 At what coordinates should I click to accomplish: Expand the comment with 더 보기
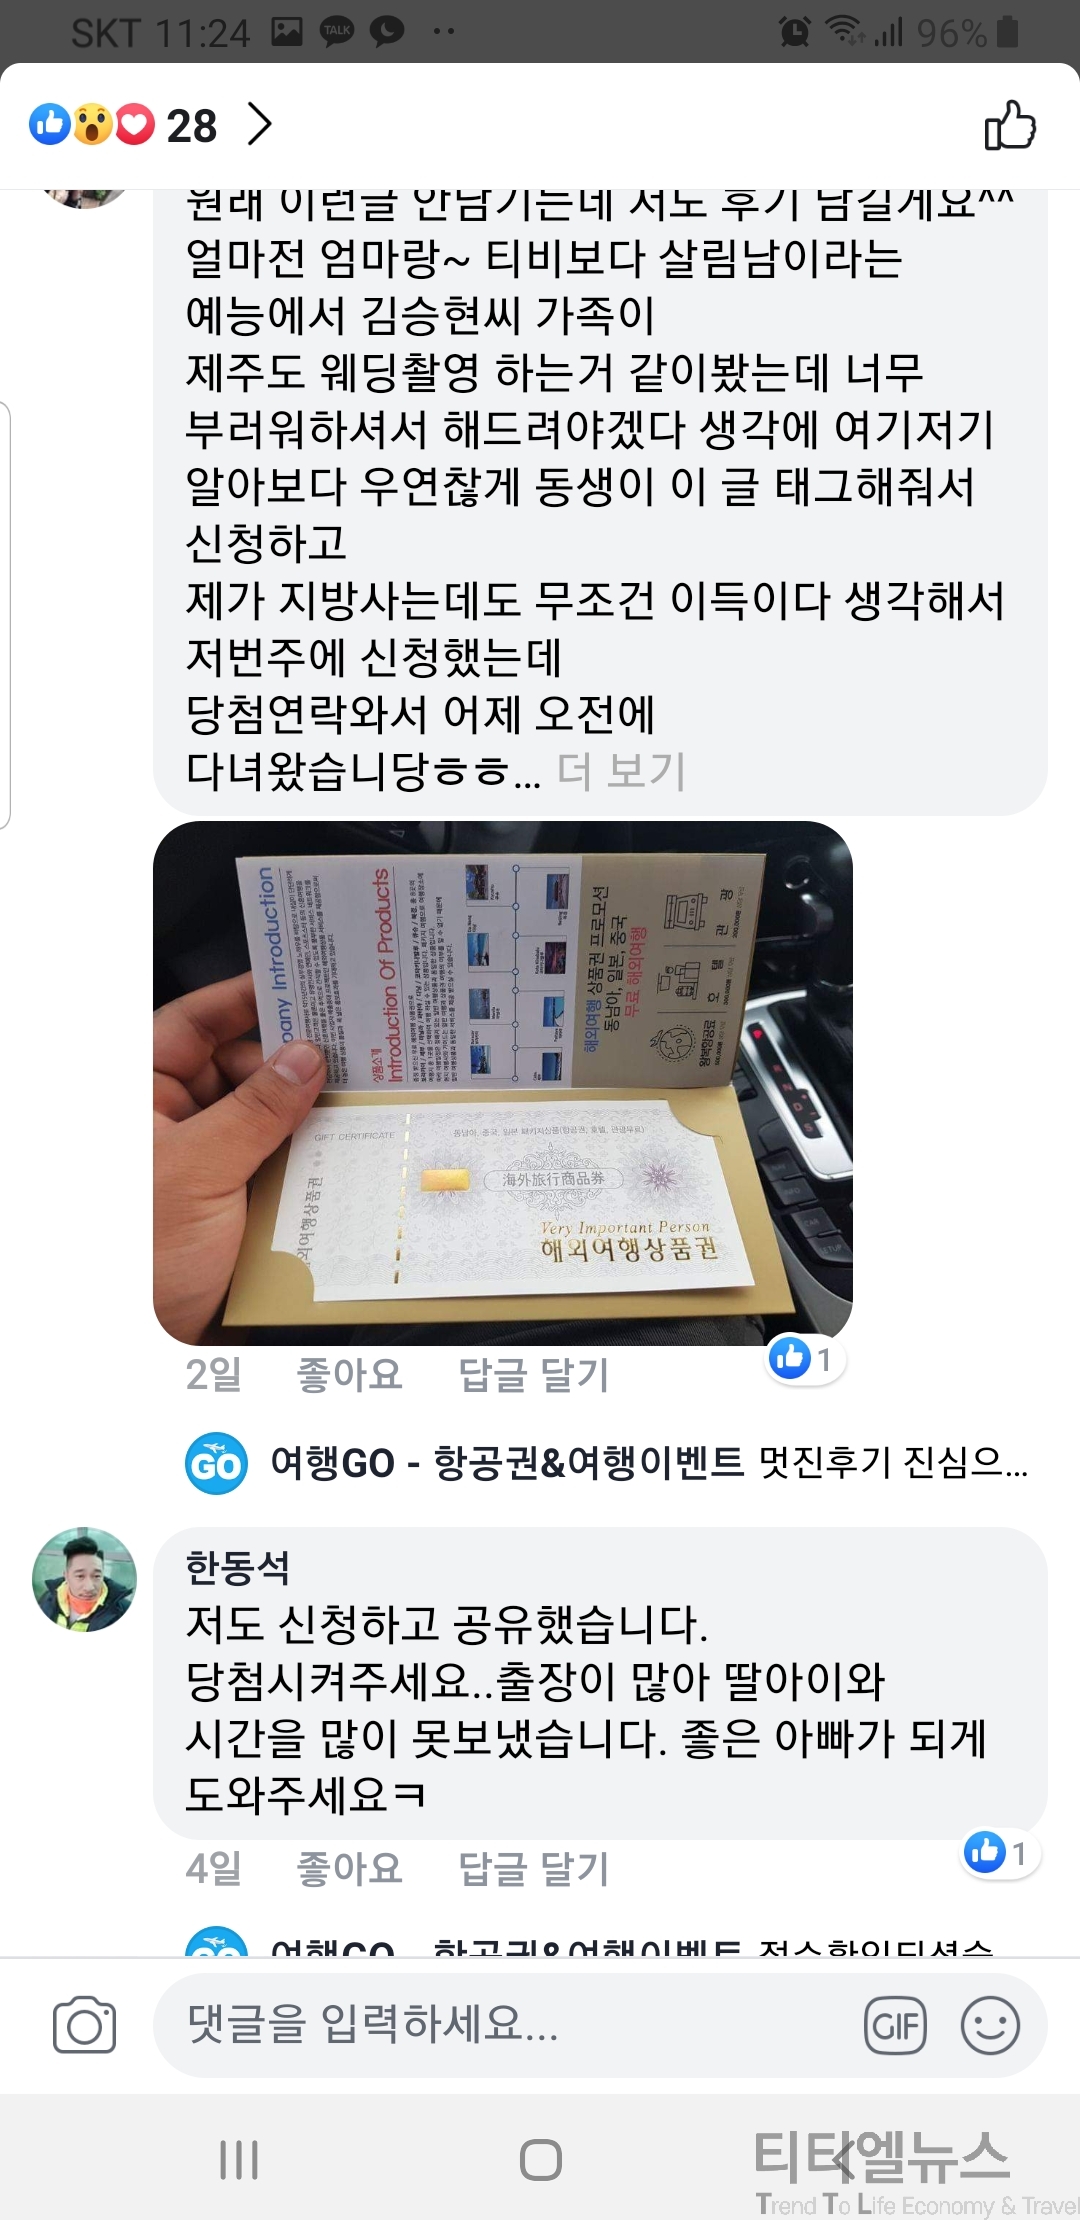[x=621, y=770]
